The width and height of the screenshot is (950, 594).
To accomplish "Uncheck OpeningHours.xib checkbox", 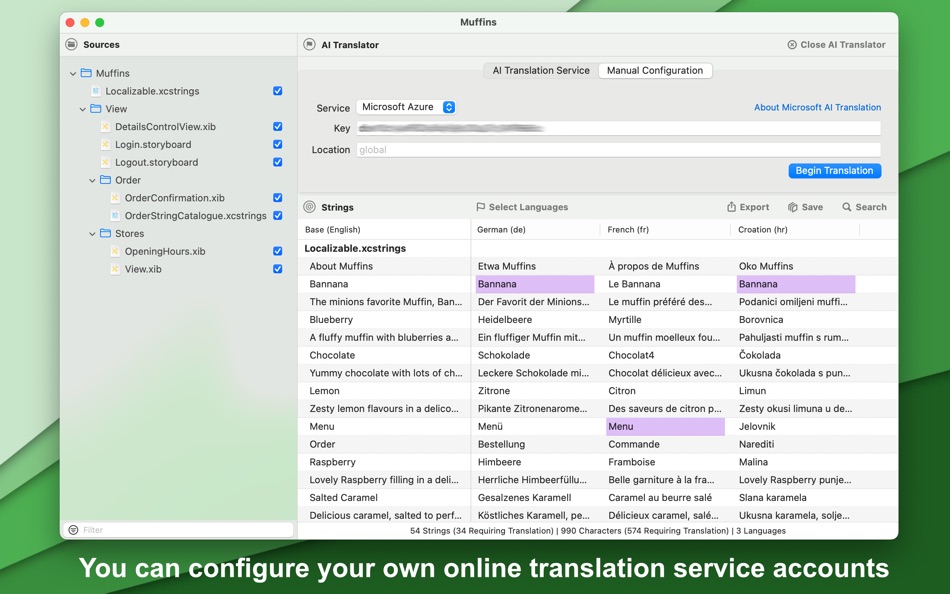I will tap(277, 251).
